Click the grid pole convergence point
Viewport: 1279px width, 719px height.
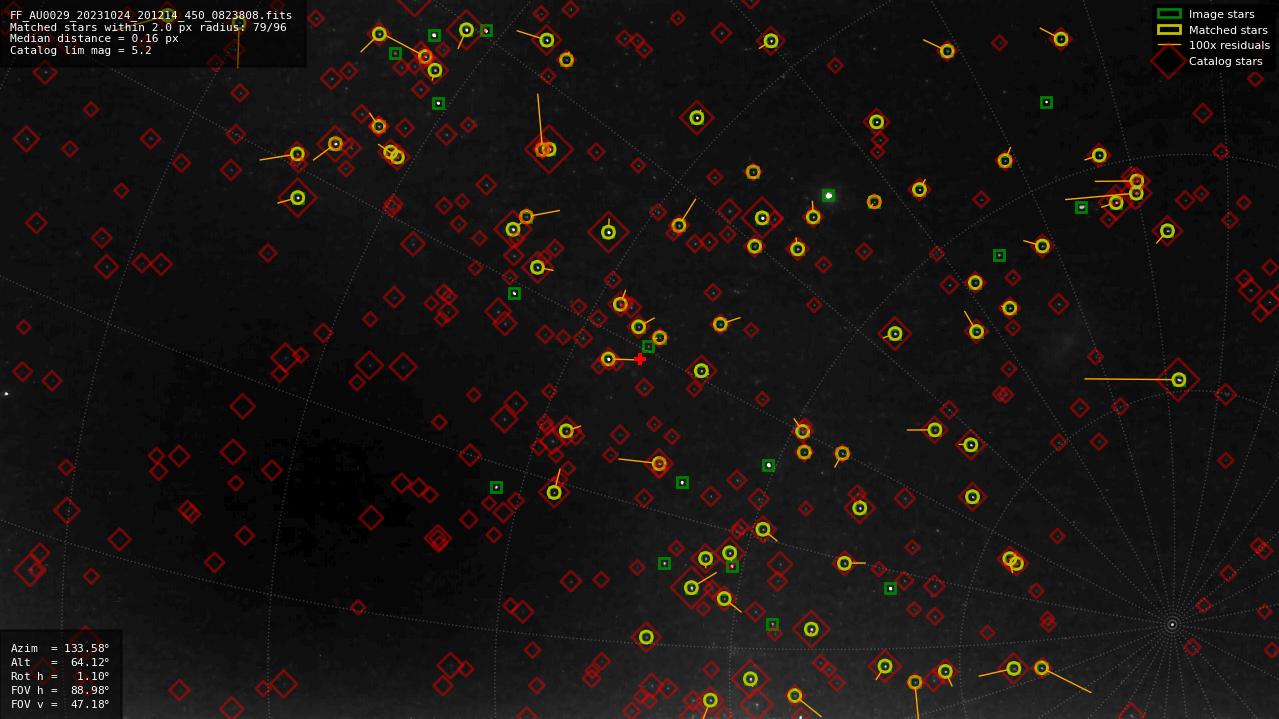pos(1172,624)
